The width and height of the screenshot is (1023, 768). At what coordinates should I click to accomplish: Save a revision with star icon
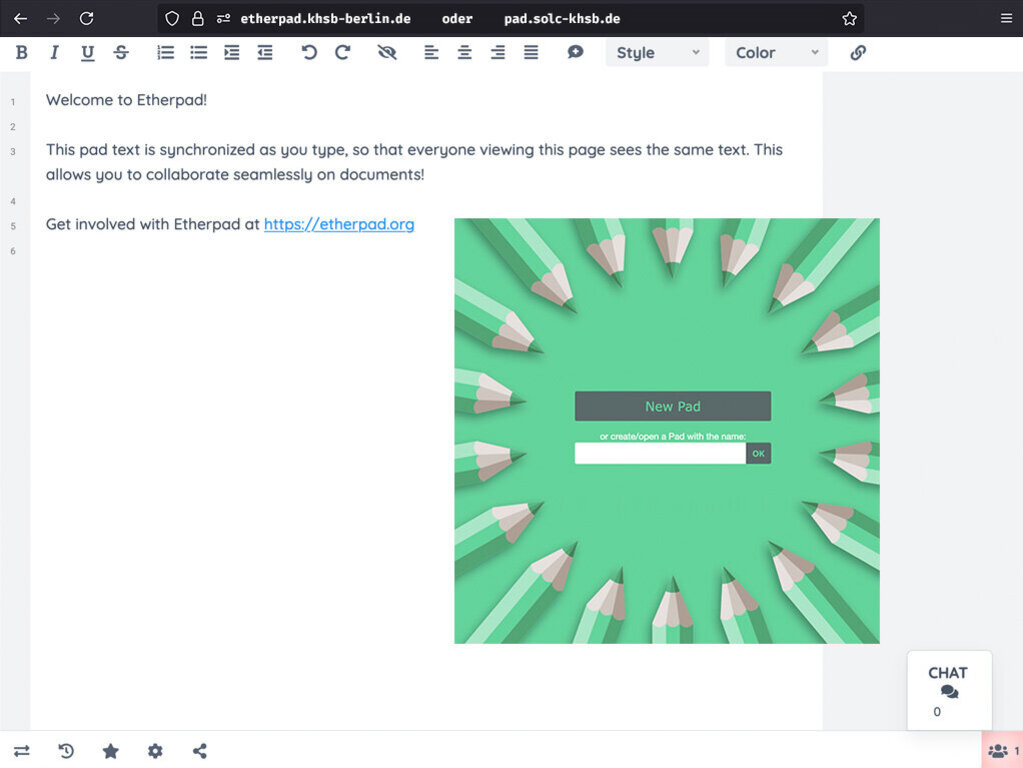111,751
